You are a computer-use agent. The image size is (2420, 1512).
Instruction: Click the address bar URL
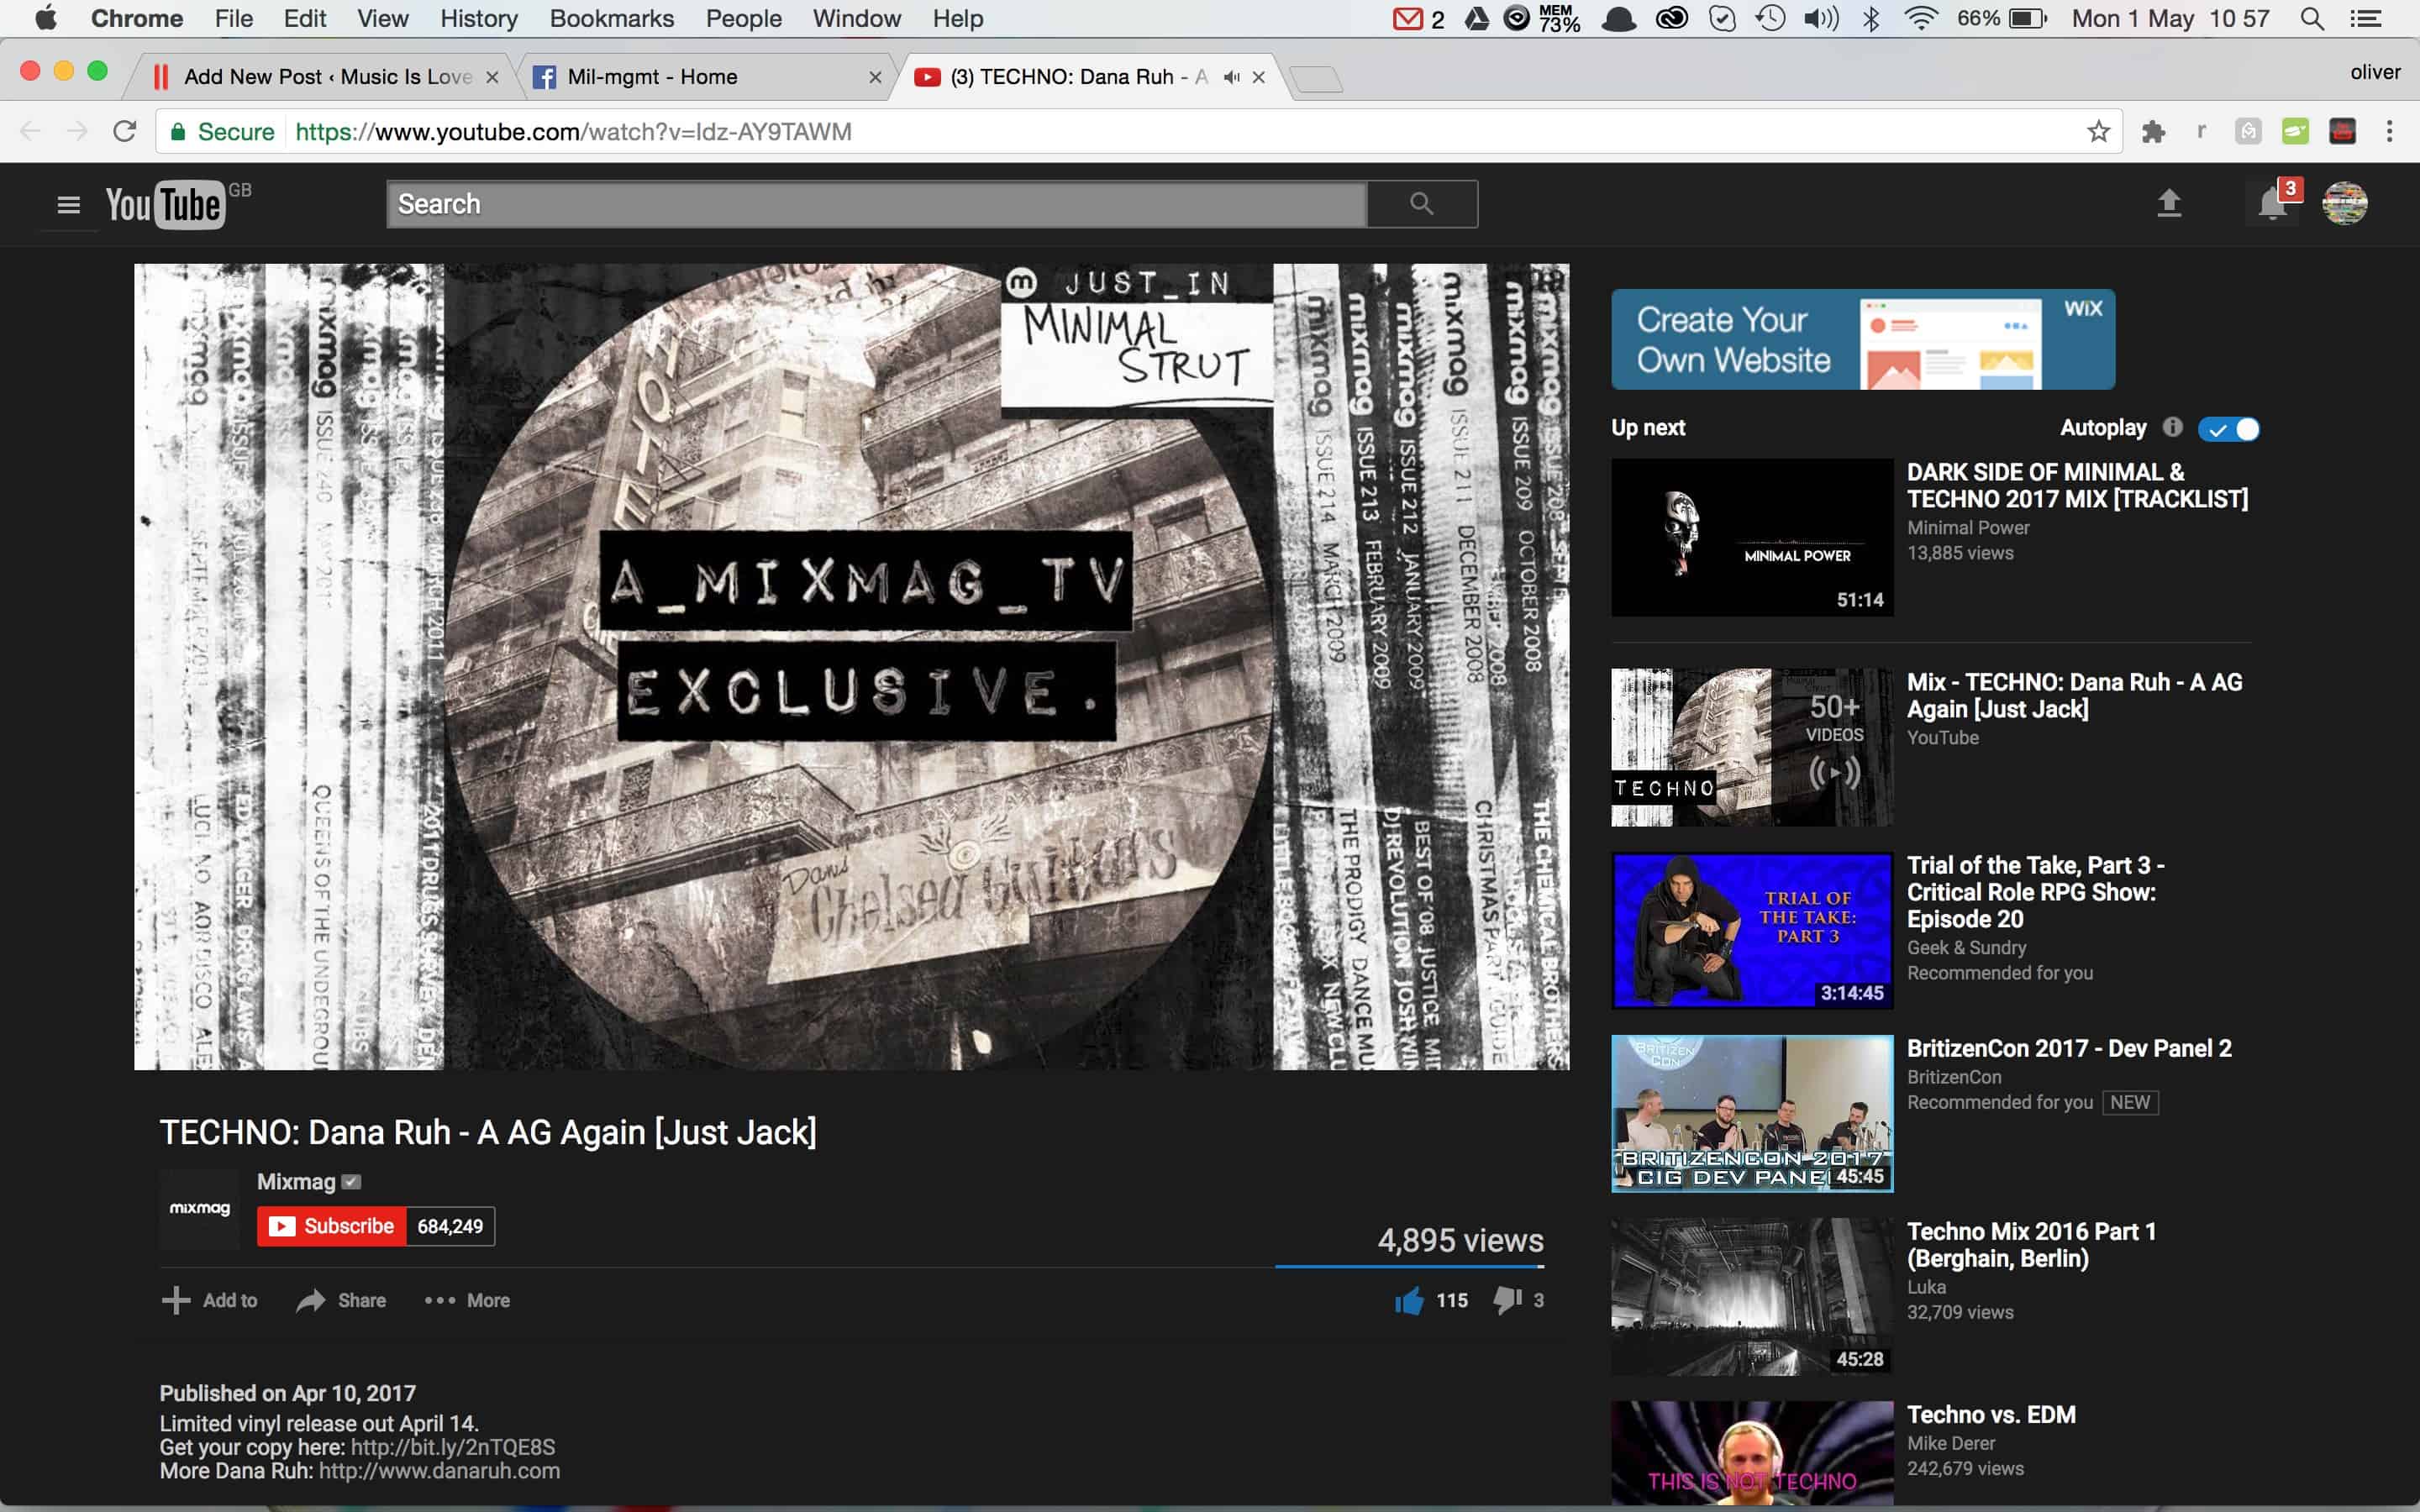point(573,132)
